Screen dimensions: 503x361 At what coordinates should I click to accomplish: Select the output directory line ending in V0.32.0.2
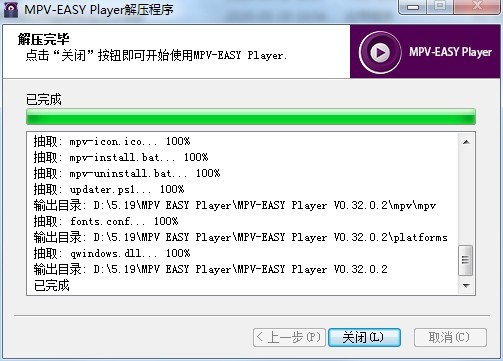pyautogui.click(x=211, y=269)
